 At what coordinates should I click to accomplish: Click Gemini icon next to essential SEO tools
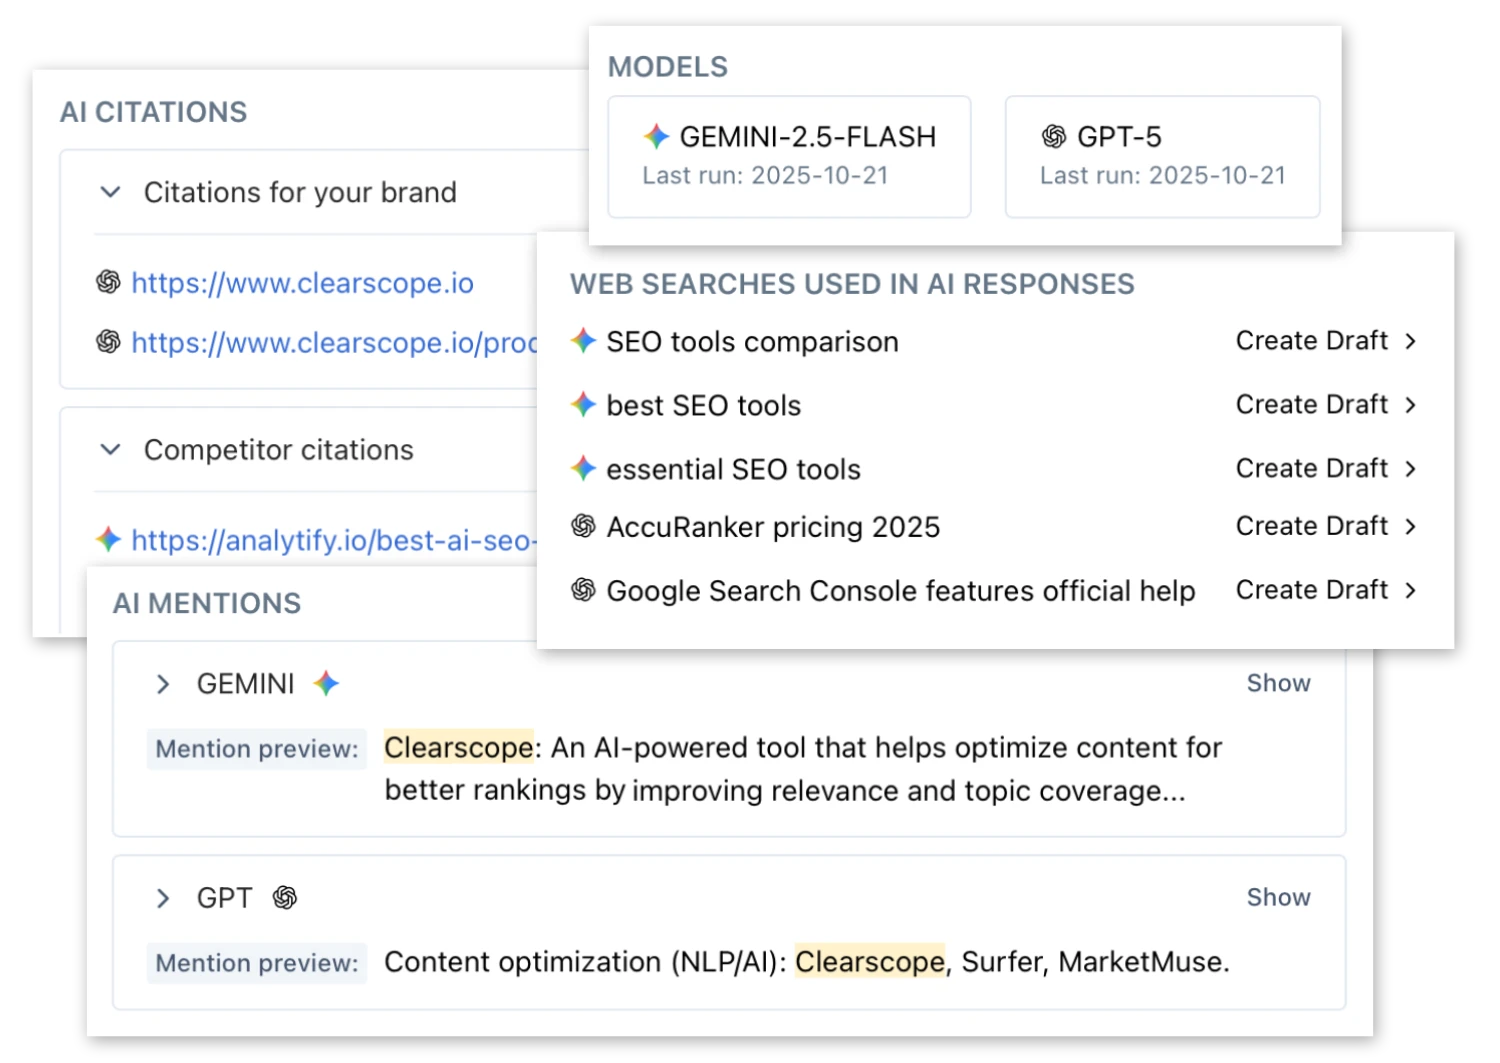583,468
